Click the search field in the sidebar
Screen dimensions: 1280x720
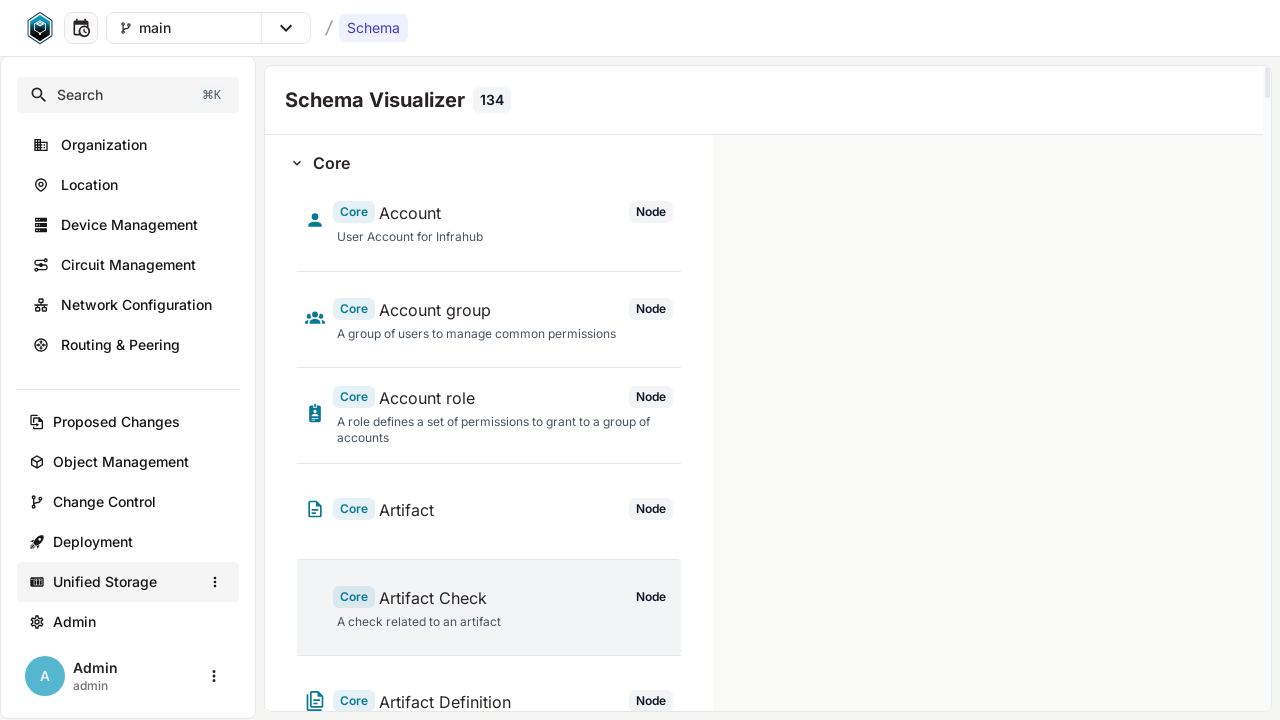click(128, 95)
